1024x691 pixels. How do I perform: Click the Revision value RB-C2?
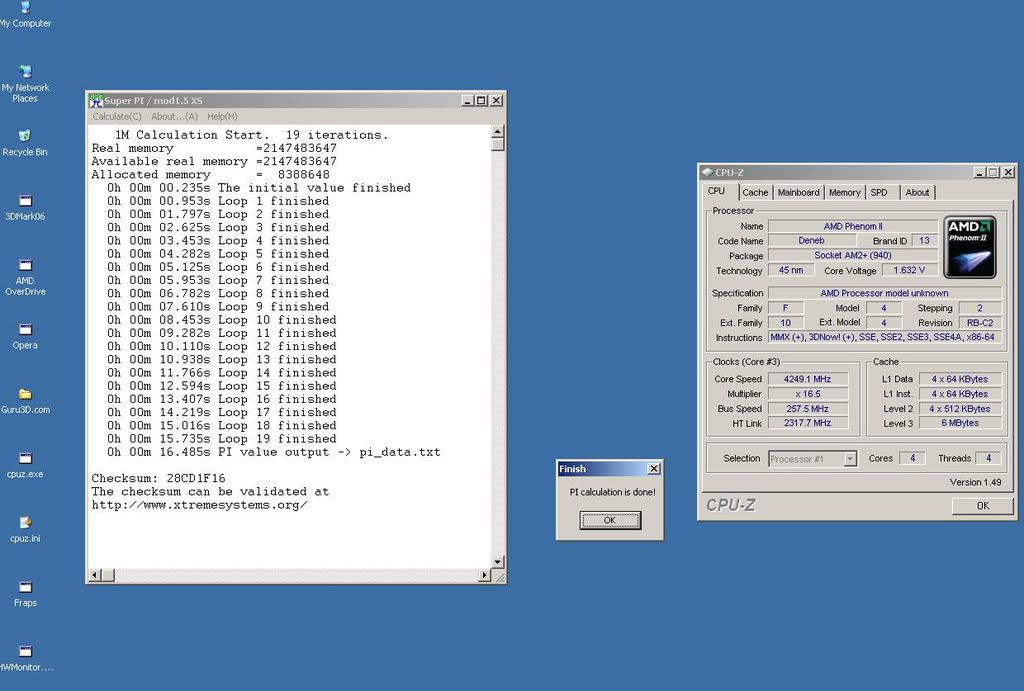(980, 323)
